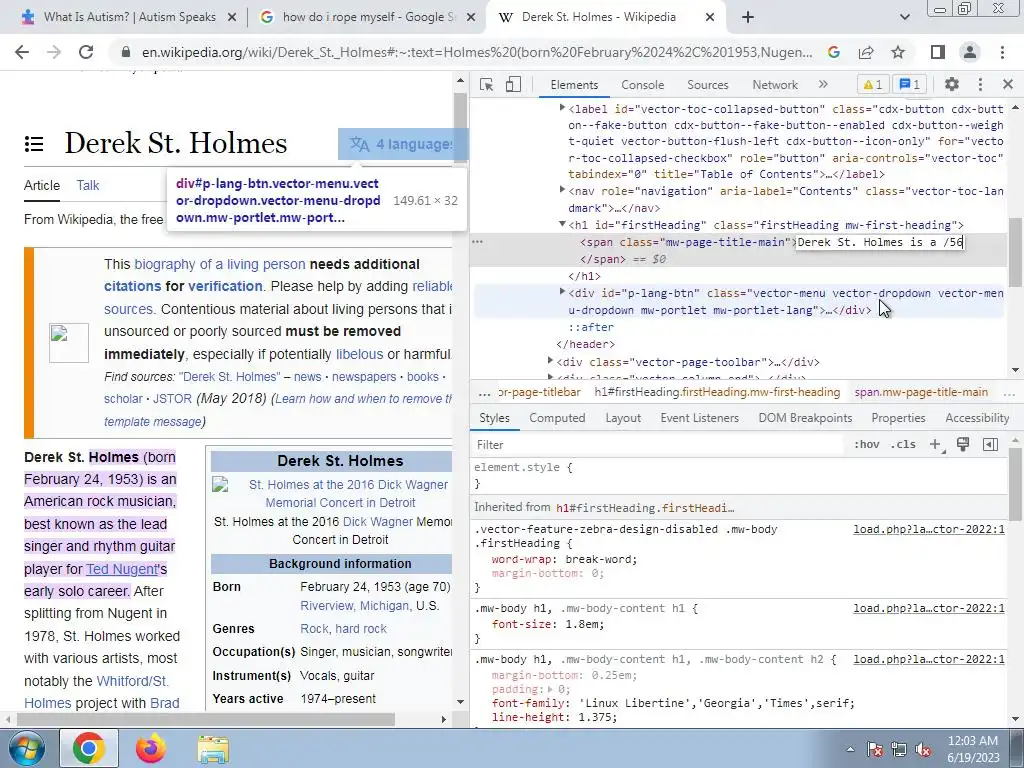Add a new style rule with plus icon
The height and width of the screenshot is (768, 1024).
[936, 445]
